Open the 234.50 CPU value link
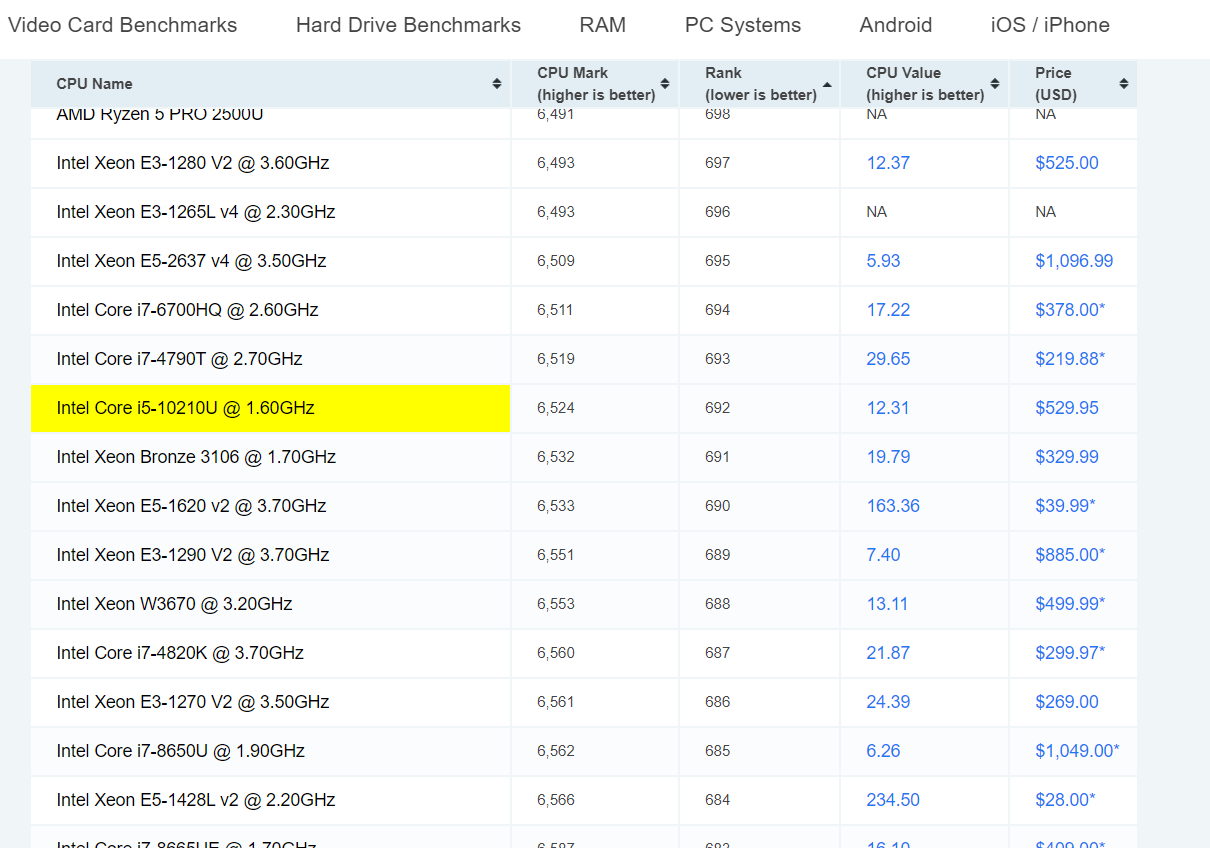Screen dimensions: 1210x848 point(893,800)
